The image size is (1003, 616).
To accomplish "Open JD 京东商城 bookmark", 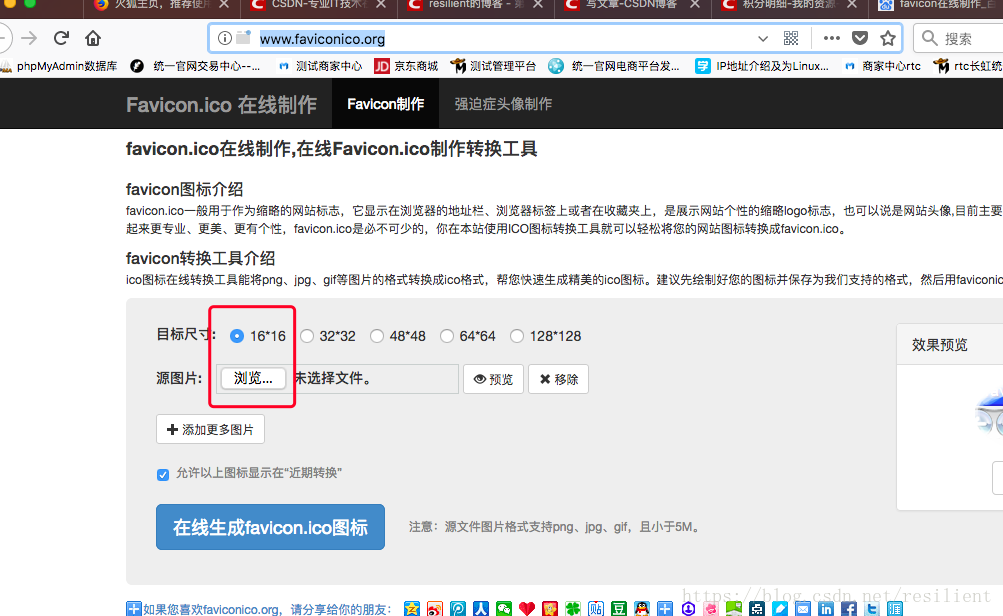I will click(x=406, y=66).
